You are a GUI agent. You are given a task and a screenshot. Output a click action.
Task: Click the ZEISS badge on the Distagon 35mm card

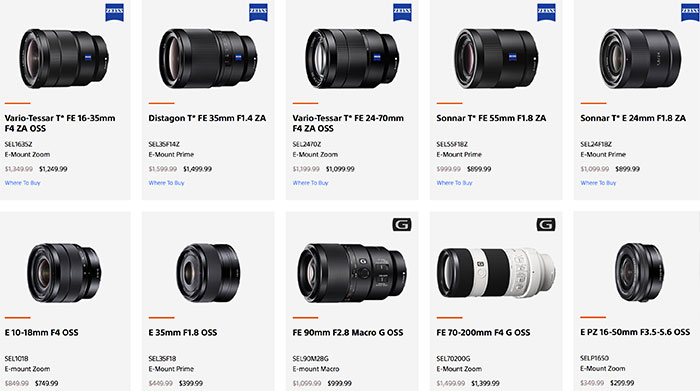click(258, 12)
